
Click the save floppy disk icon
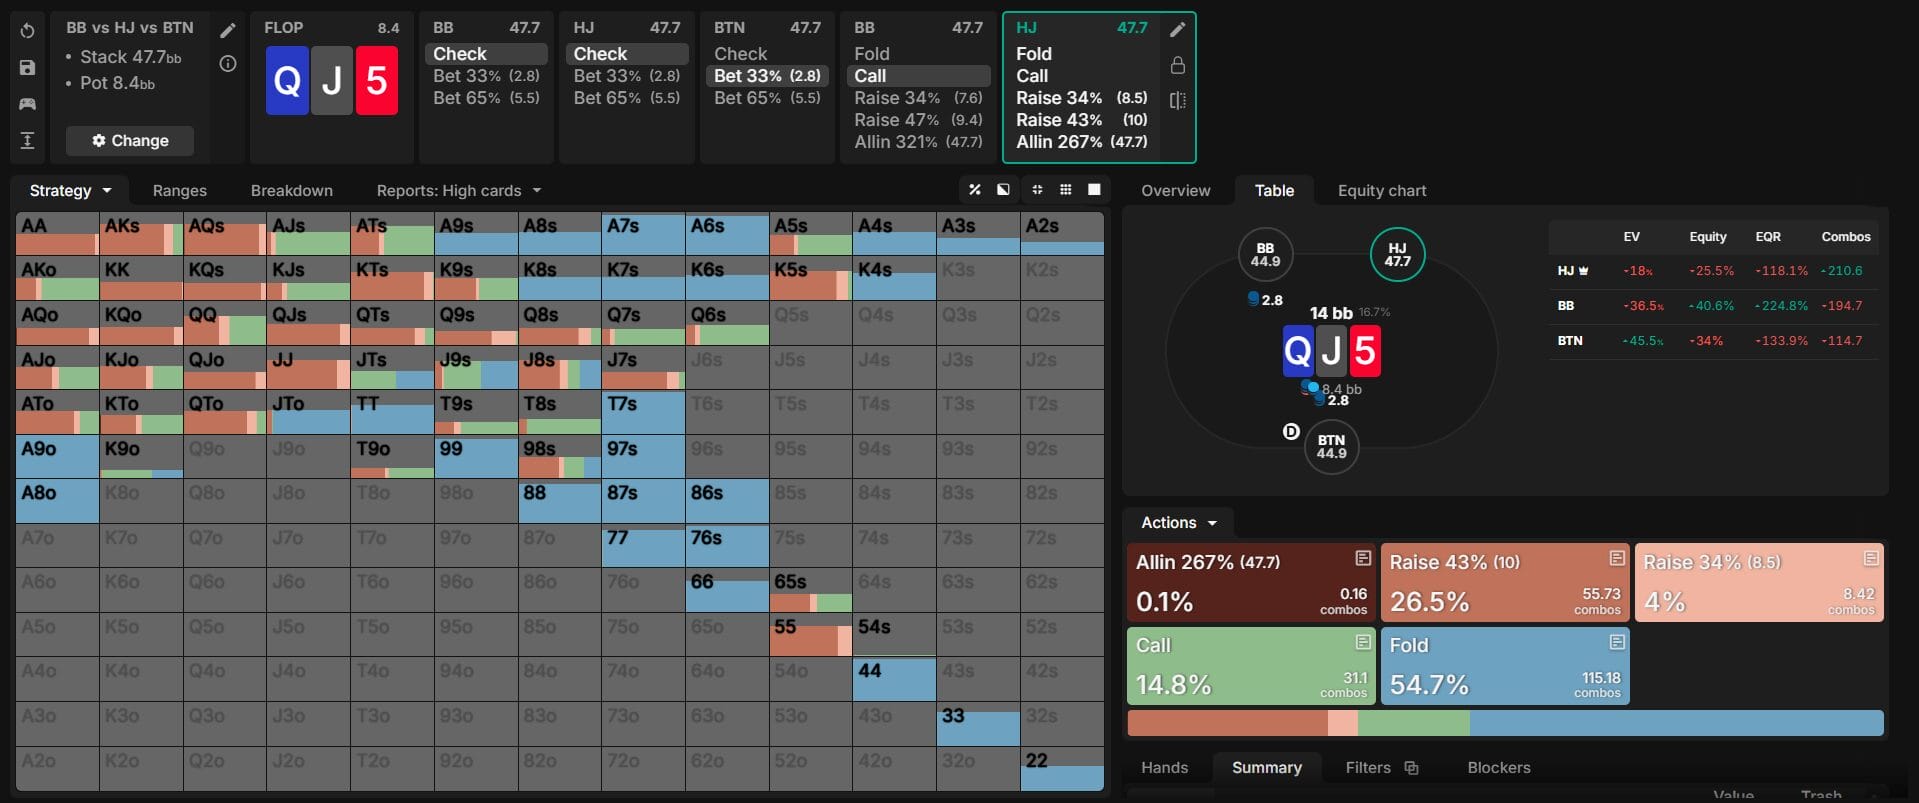click(28, 68)
